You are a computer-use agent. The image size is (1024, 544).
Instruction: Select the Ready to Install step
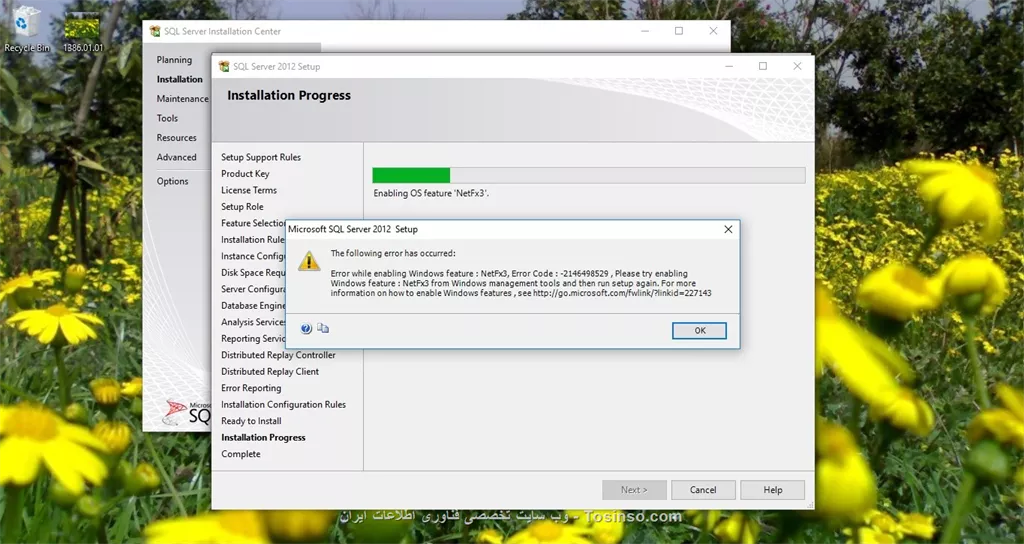click(251, 421)
